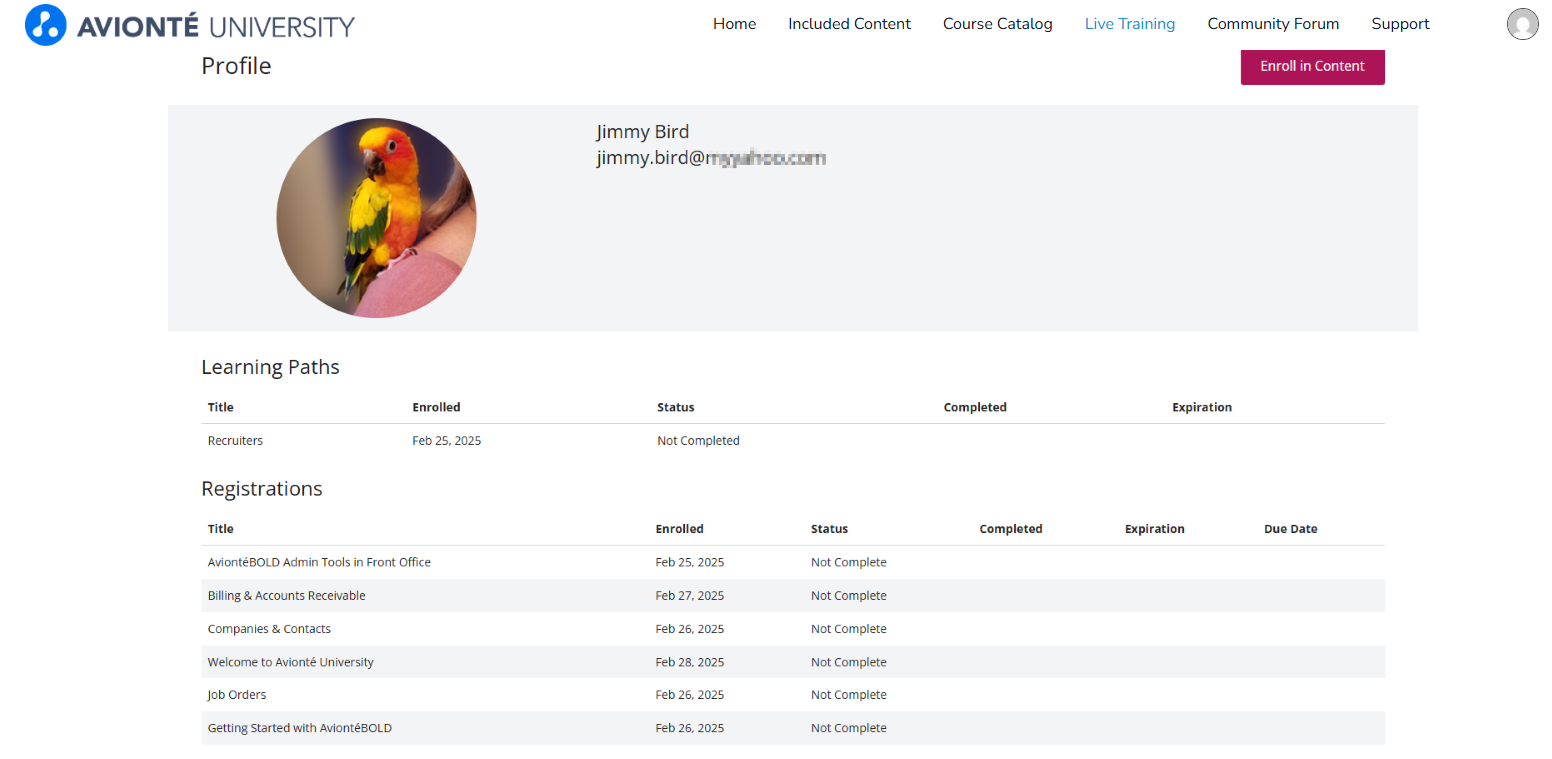Viewport: 1552px width, 759px height.
Task: Click Learning Paths Enrolled column header
Action: 436,408
